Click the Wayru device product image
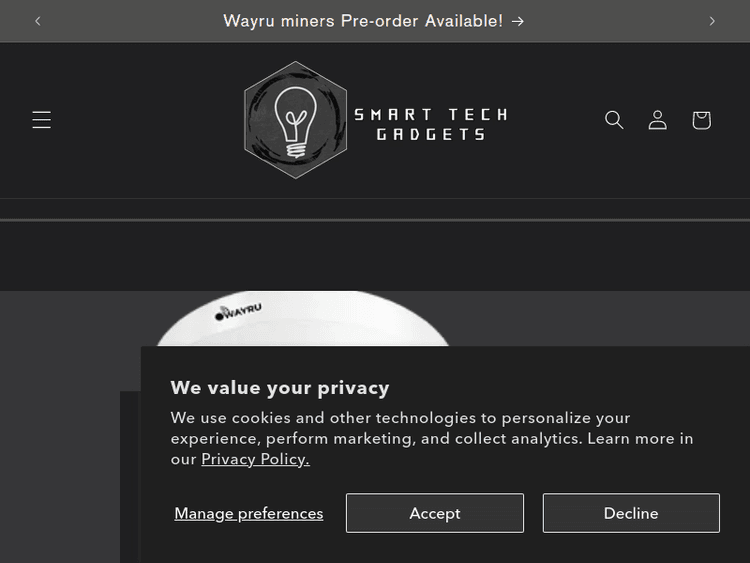 pyautogui.click(x=303, y=319)
